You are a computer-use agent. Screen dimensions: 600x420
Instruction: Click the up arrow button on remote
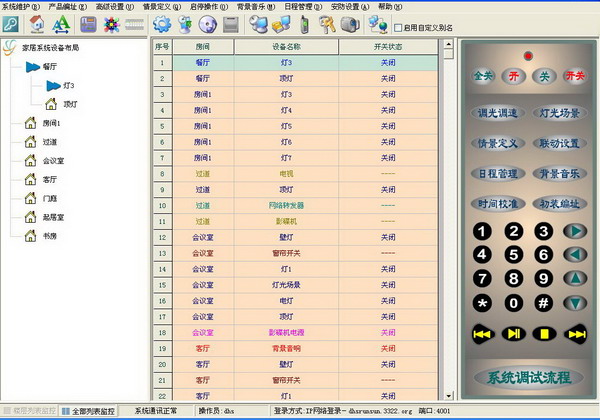tap(575, 278)
